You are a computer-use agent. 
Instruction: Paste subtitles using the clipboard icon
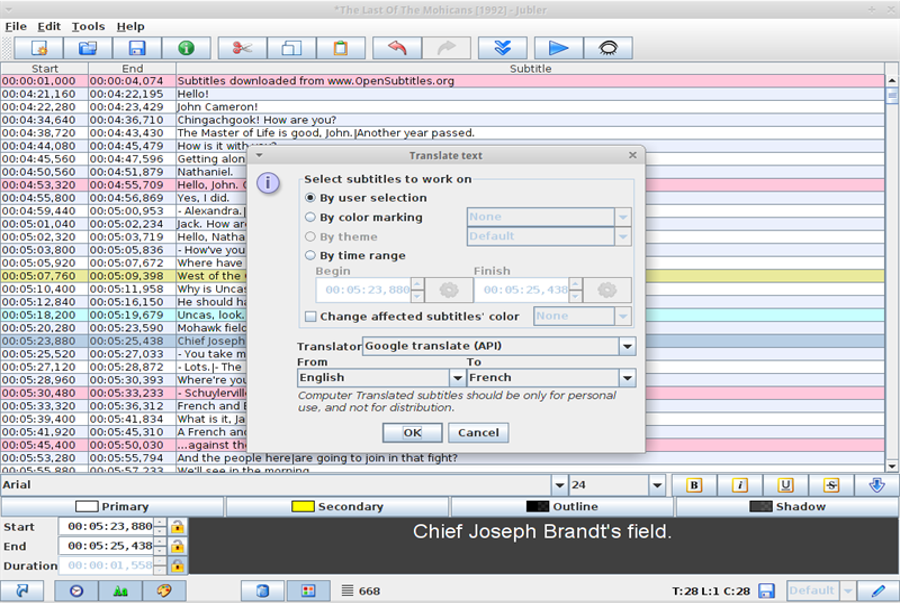coord(340,48)
